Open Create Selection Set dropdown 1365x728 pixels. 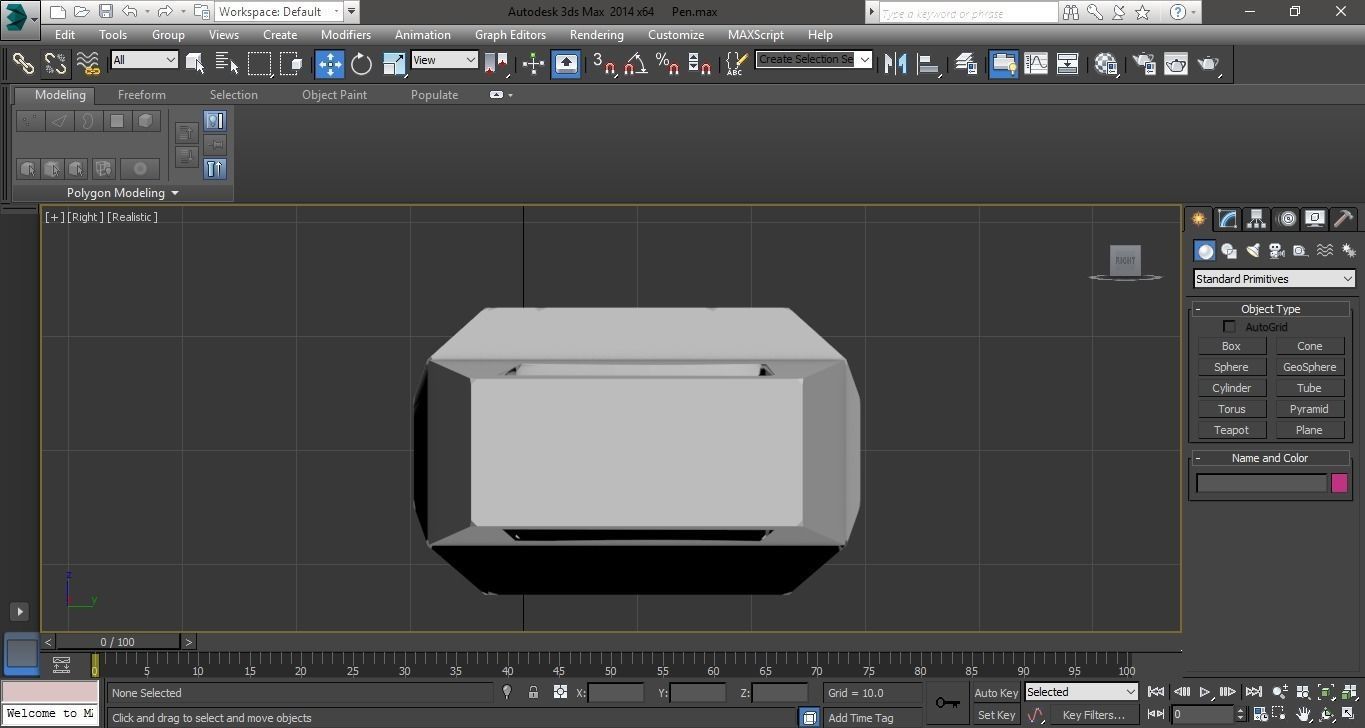(814, 59)
